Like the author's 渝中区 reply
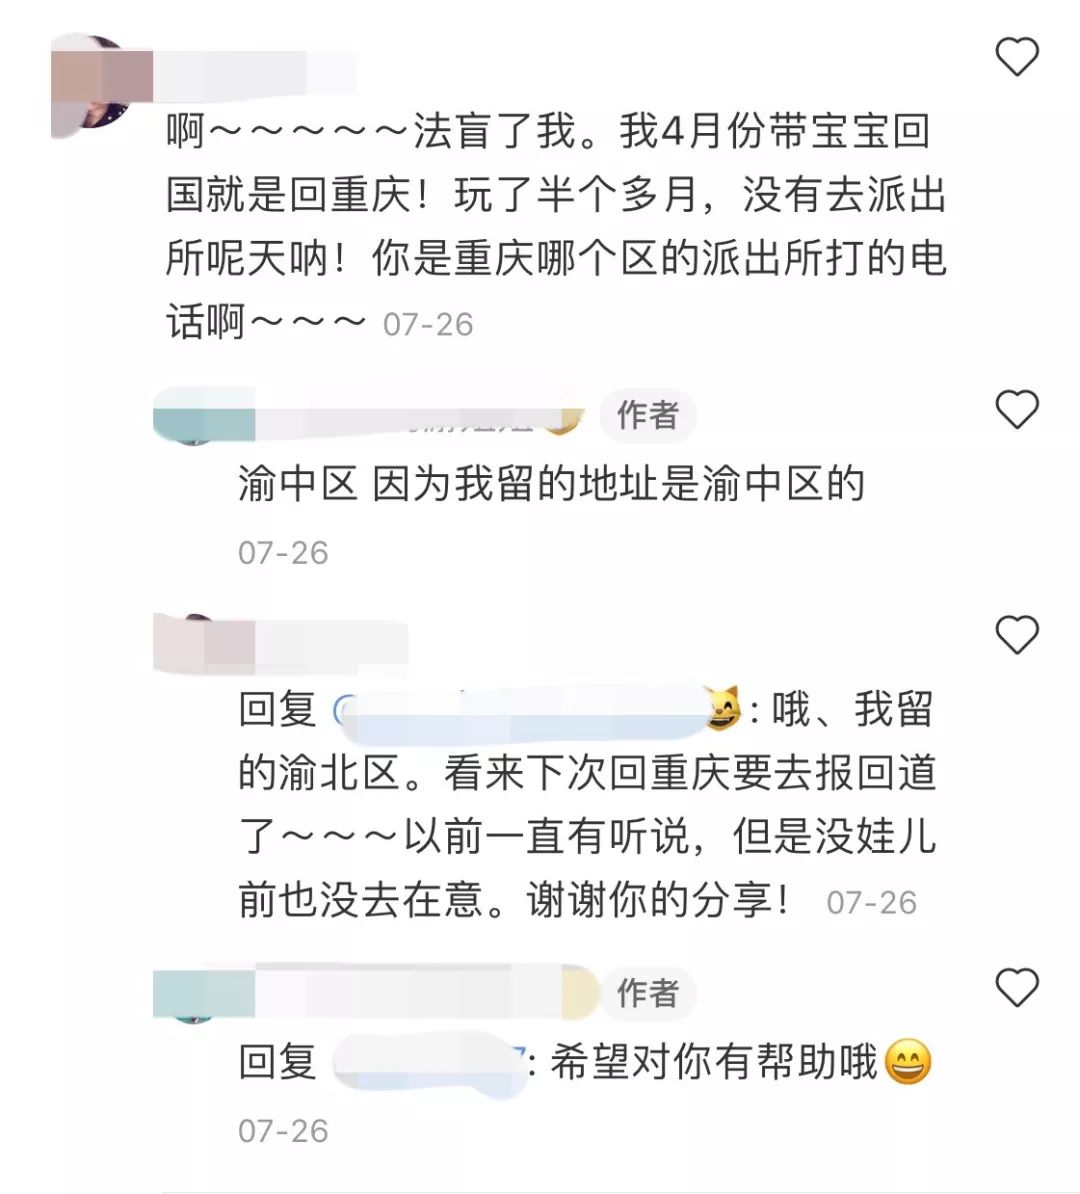This screenshot has height=1194, width=1080. (1017, 409)
